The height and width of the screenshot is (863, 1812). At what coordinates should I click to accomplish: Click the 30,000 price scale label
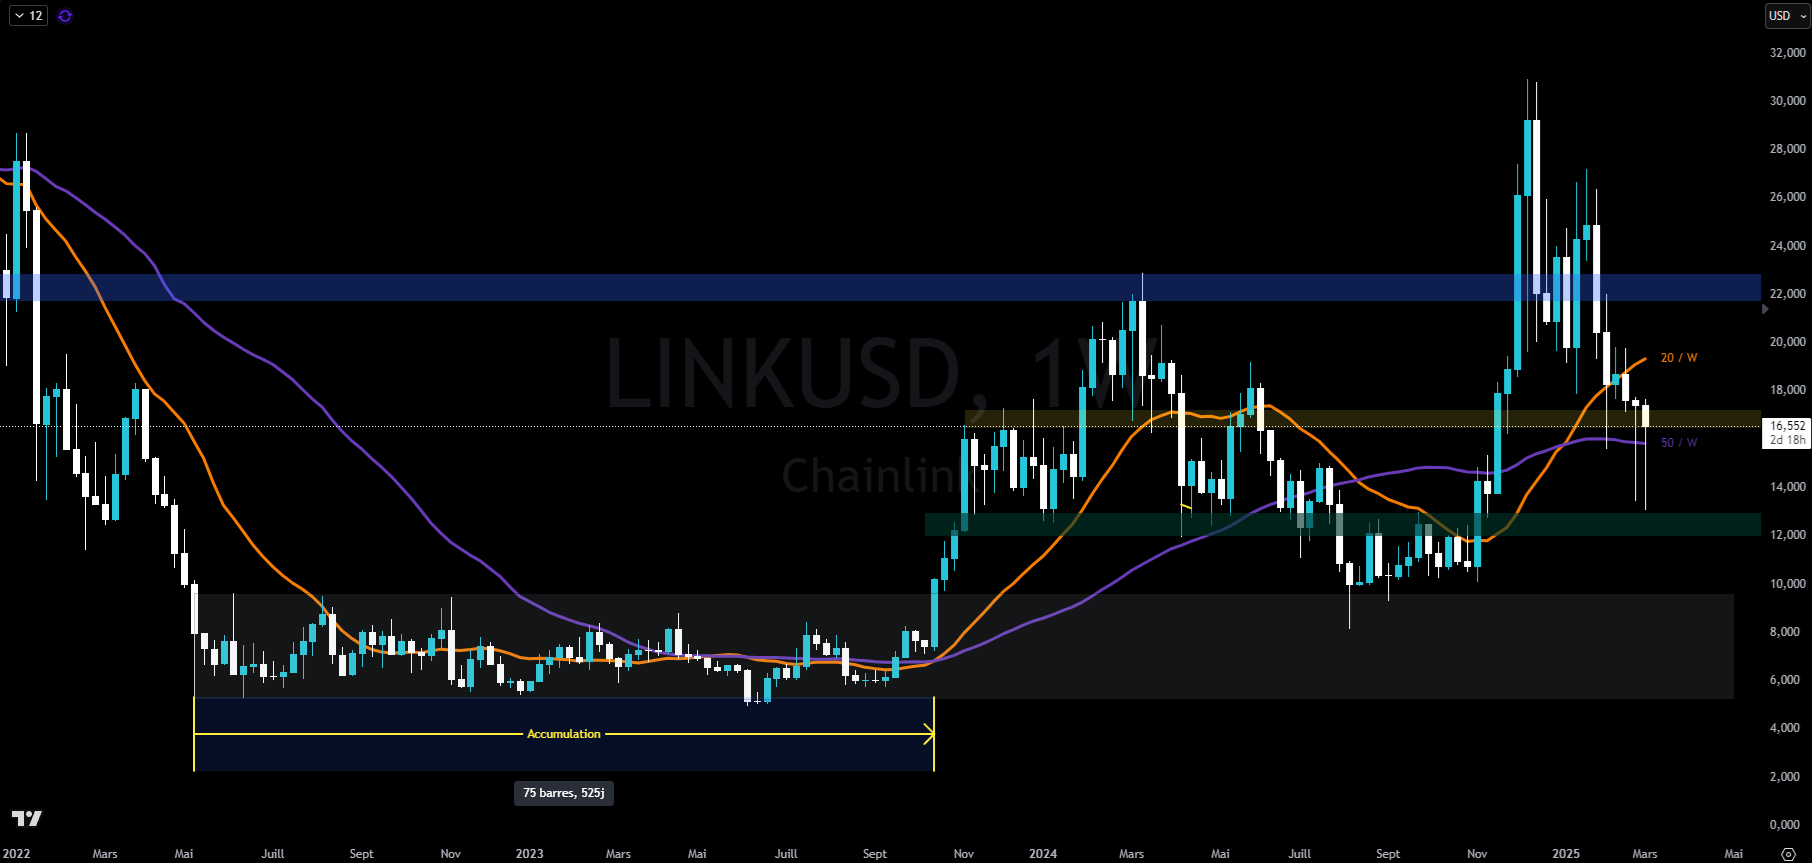[x=1788, y=101]
